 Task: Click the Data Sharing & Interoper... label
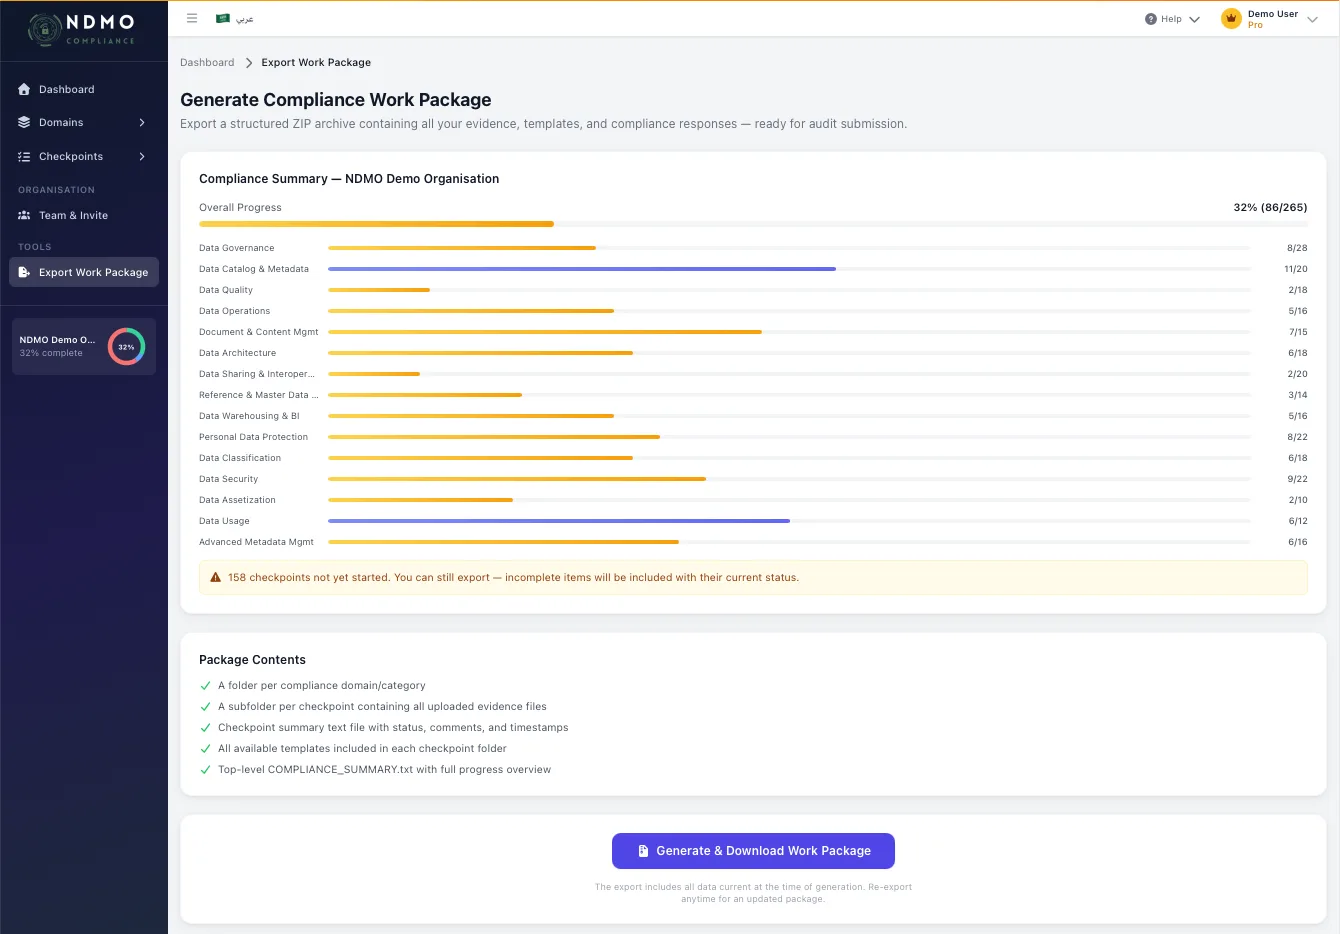coord(257,374)
